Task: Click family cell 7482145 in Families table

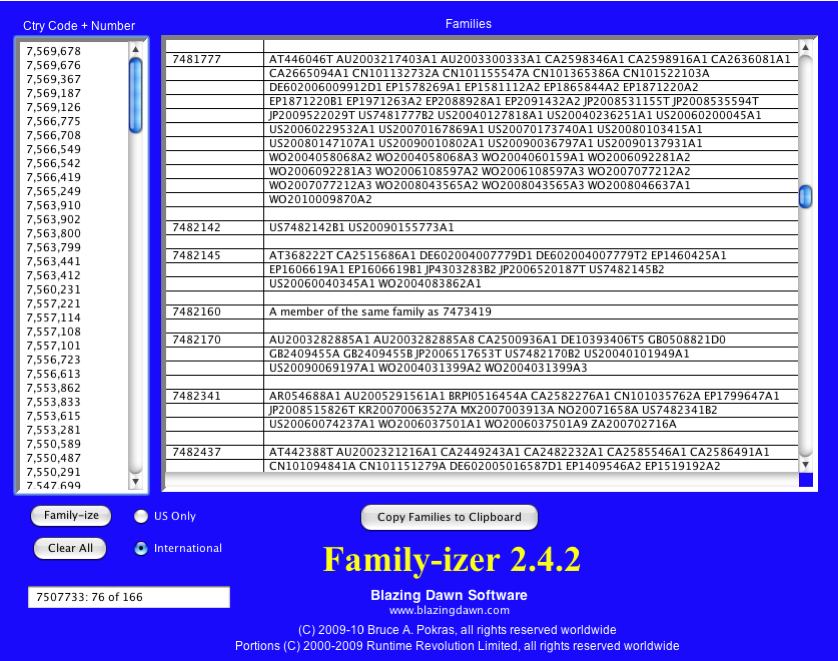Action: coord(215,255)
